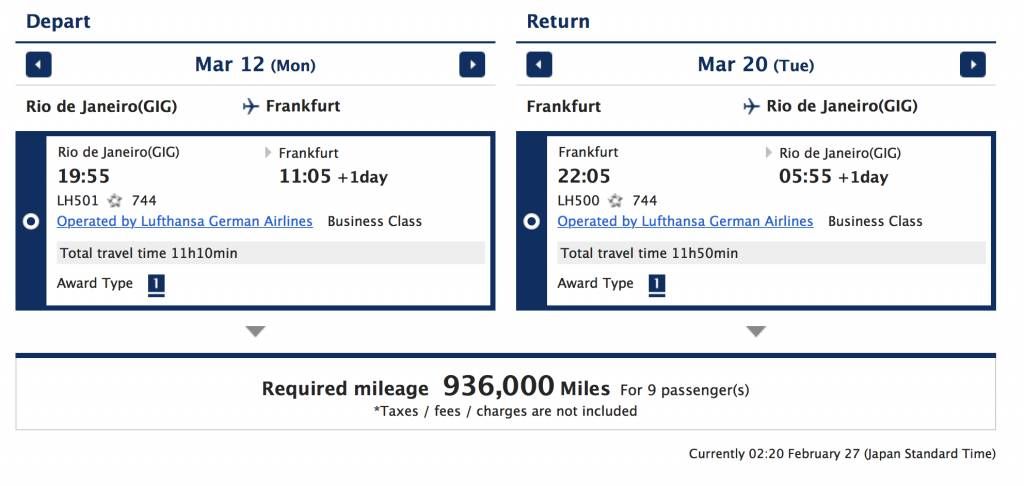Click Star Alliance icon beside LH501

coord(115,201)
